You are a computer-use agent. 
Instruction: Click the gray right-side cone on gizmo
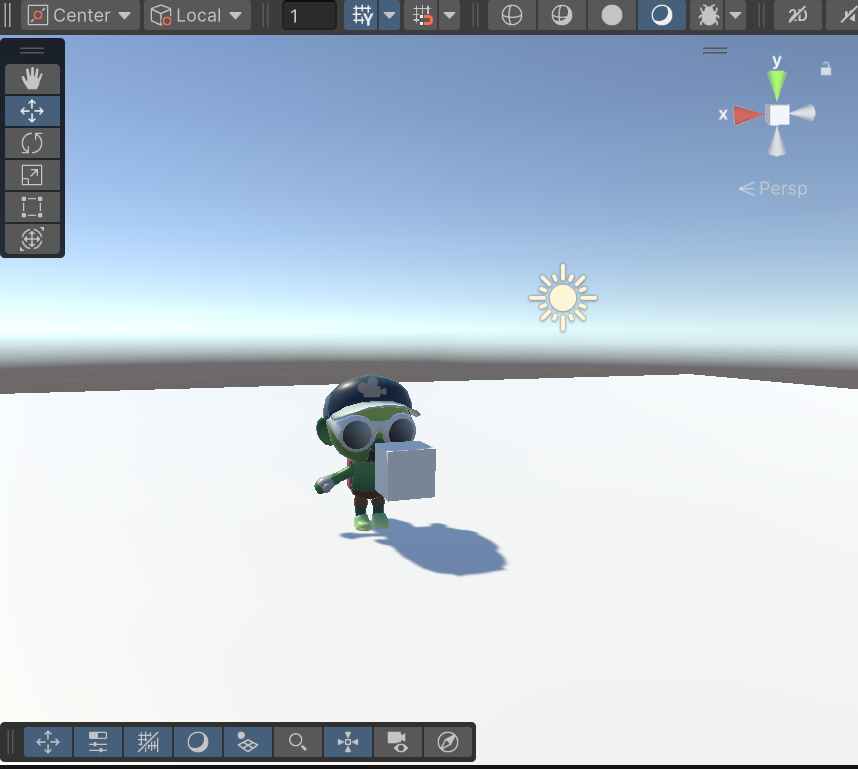tap(803, 113)
